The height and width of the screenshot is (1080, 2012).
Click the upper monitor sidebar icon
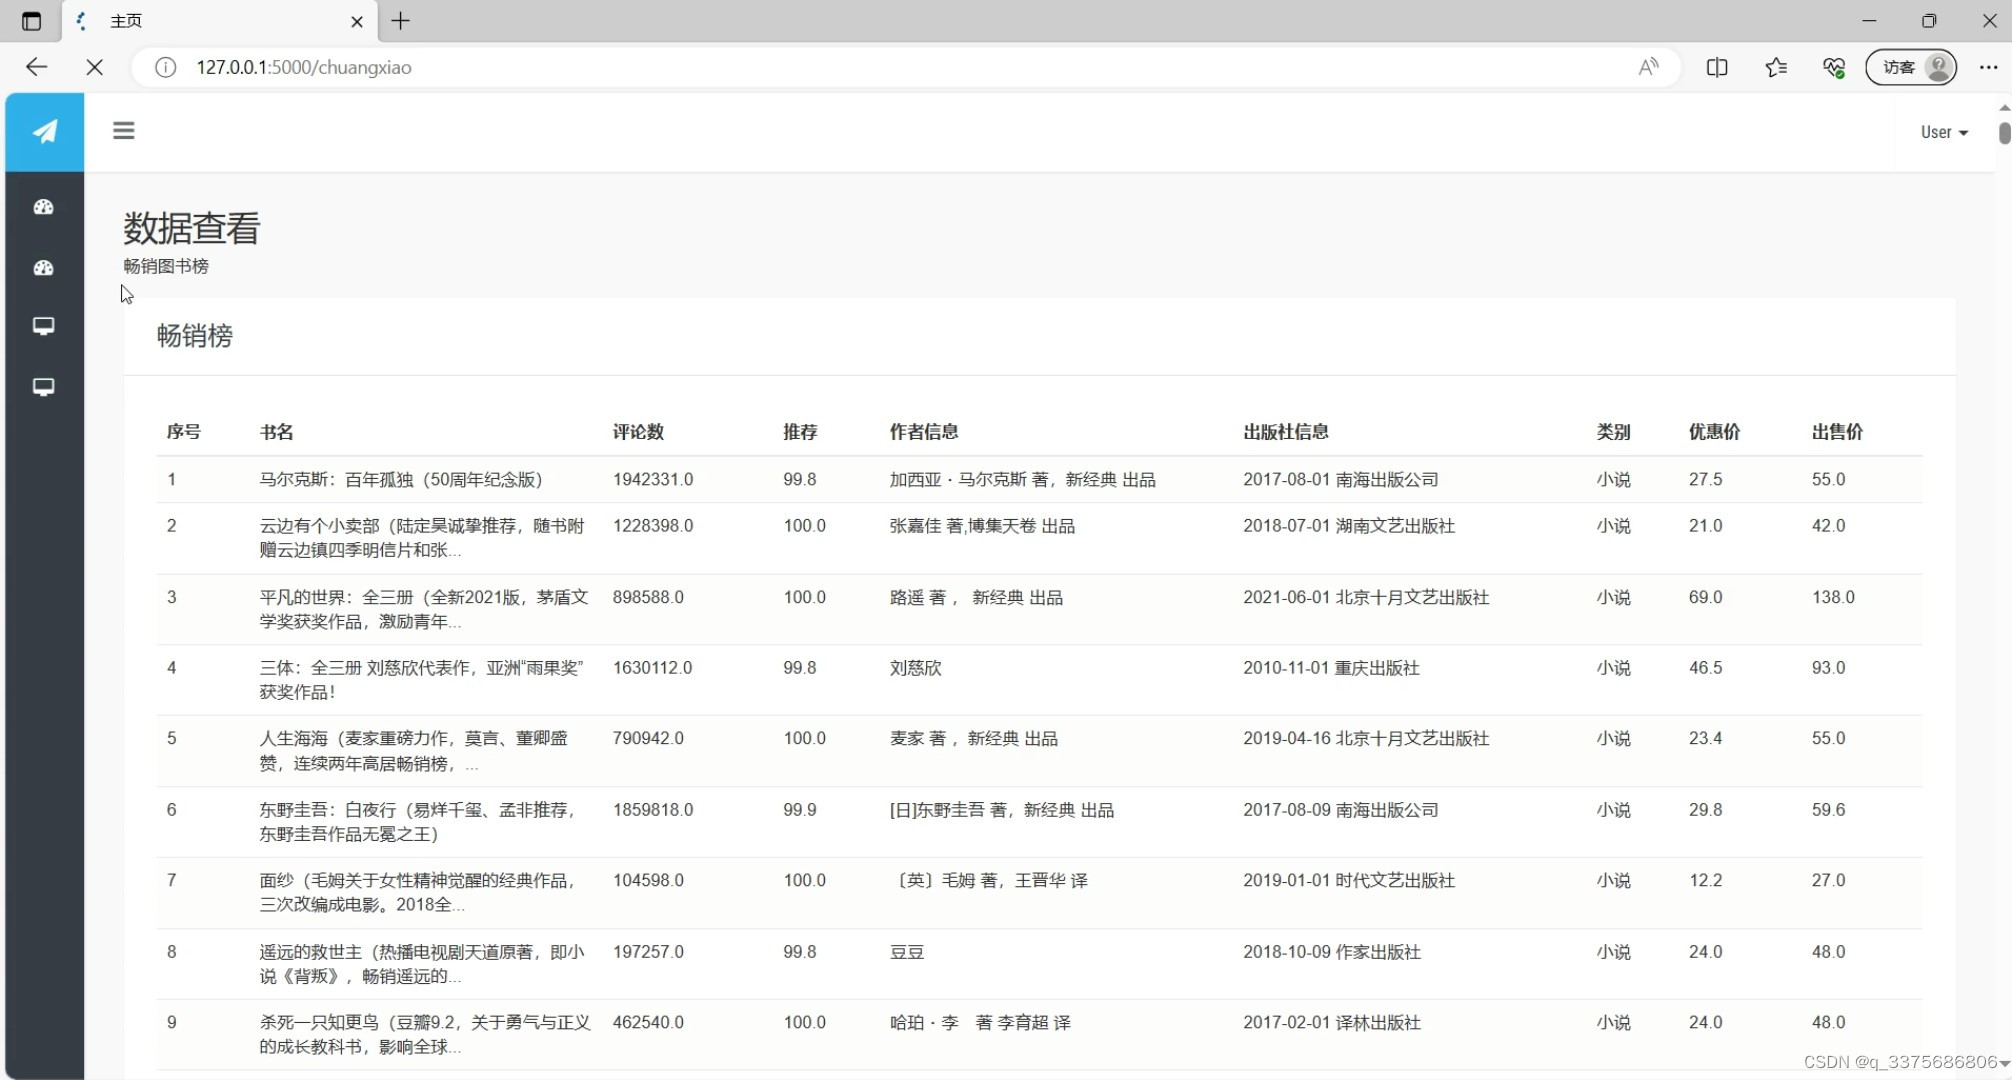click(44, 326)
